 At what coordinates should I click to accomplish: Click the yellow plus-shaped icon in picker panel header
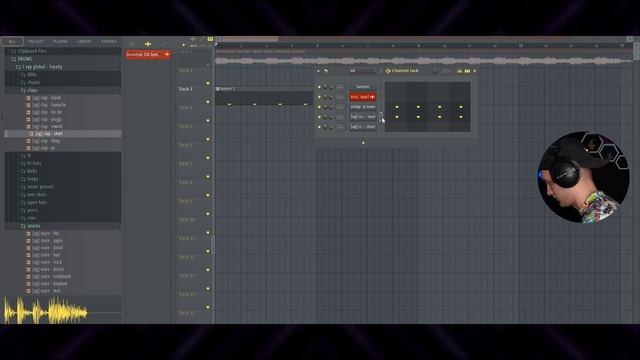coord(148,44)
